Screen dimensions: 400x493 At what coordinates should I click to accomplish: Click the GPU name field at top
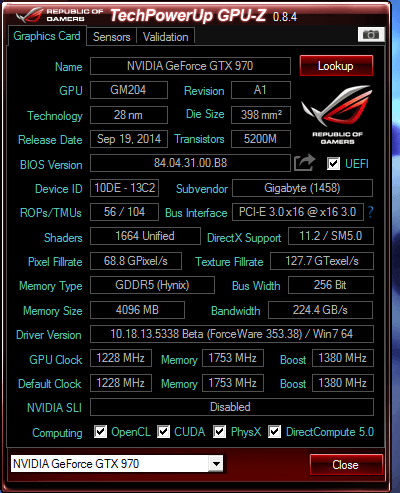click(x=190, y=66)
